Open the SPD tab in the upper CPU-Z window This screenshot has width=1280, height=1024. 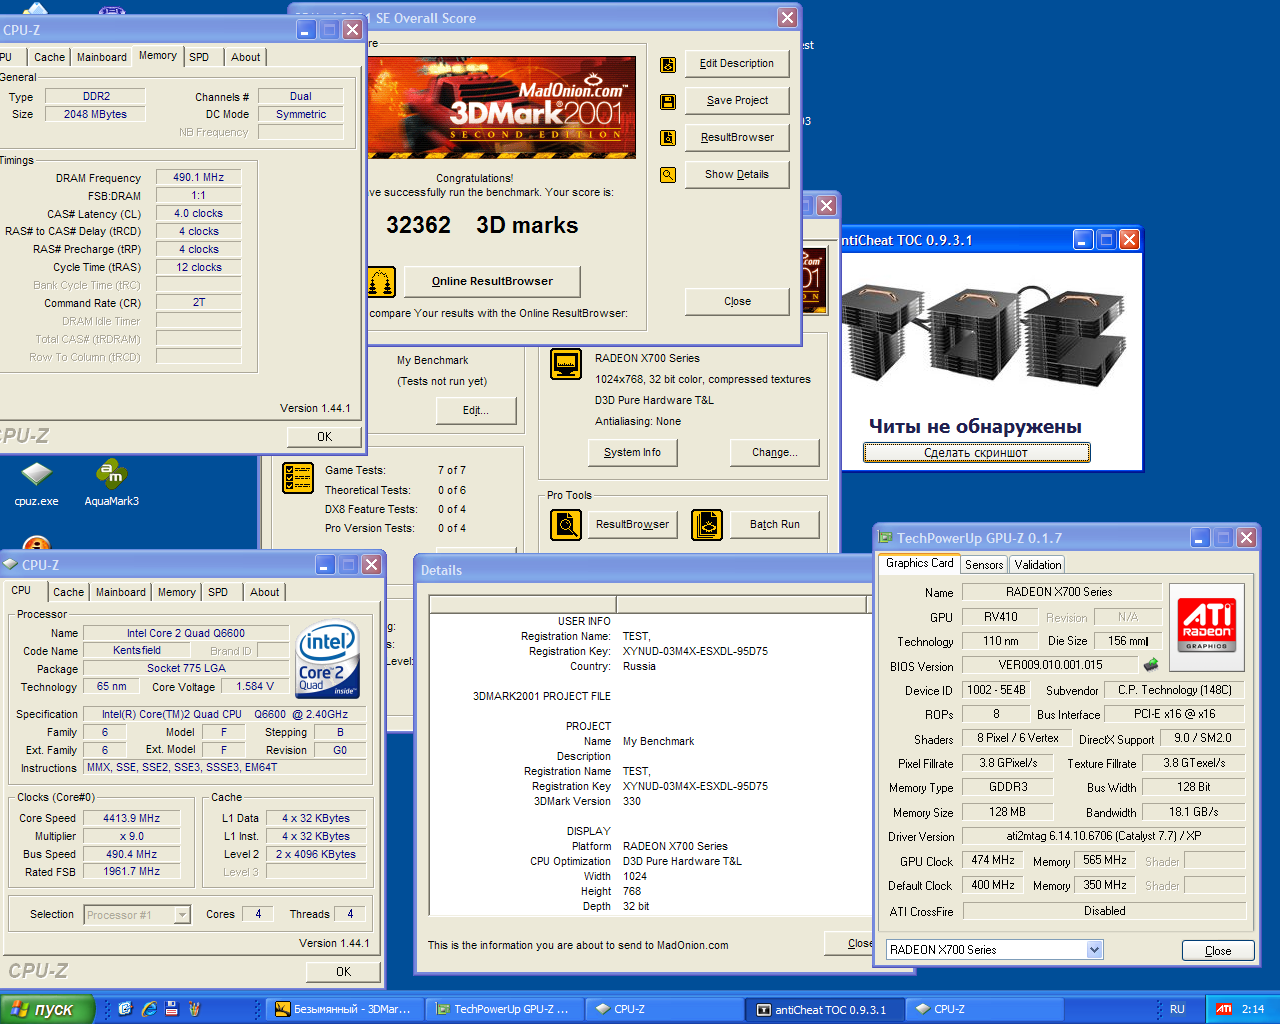(x=200, y=57)
